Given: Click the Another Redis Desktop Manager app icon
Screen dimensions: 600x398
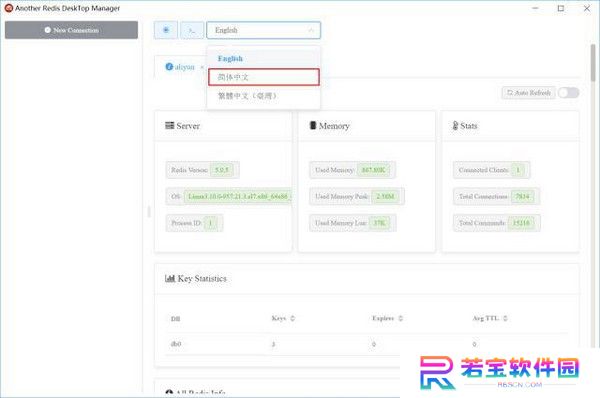Looking at the screenshot, I should 8,8.
